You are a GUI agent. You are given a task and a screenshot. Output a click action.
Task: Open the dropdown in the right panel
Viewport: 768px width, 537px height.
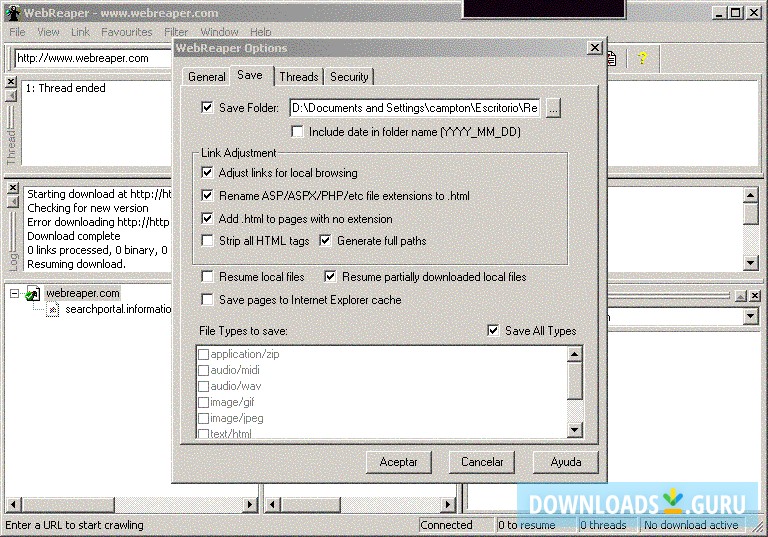coord(750,317)
